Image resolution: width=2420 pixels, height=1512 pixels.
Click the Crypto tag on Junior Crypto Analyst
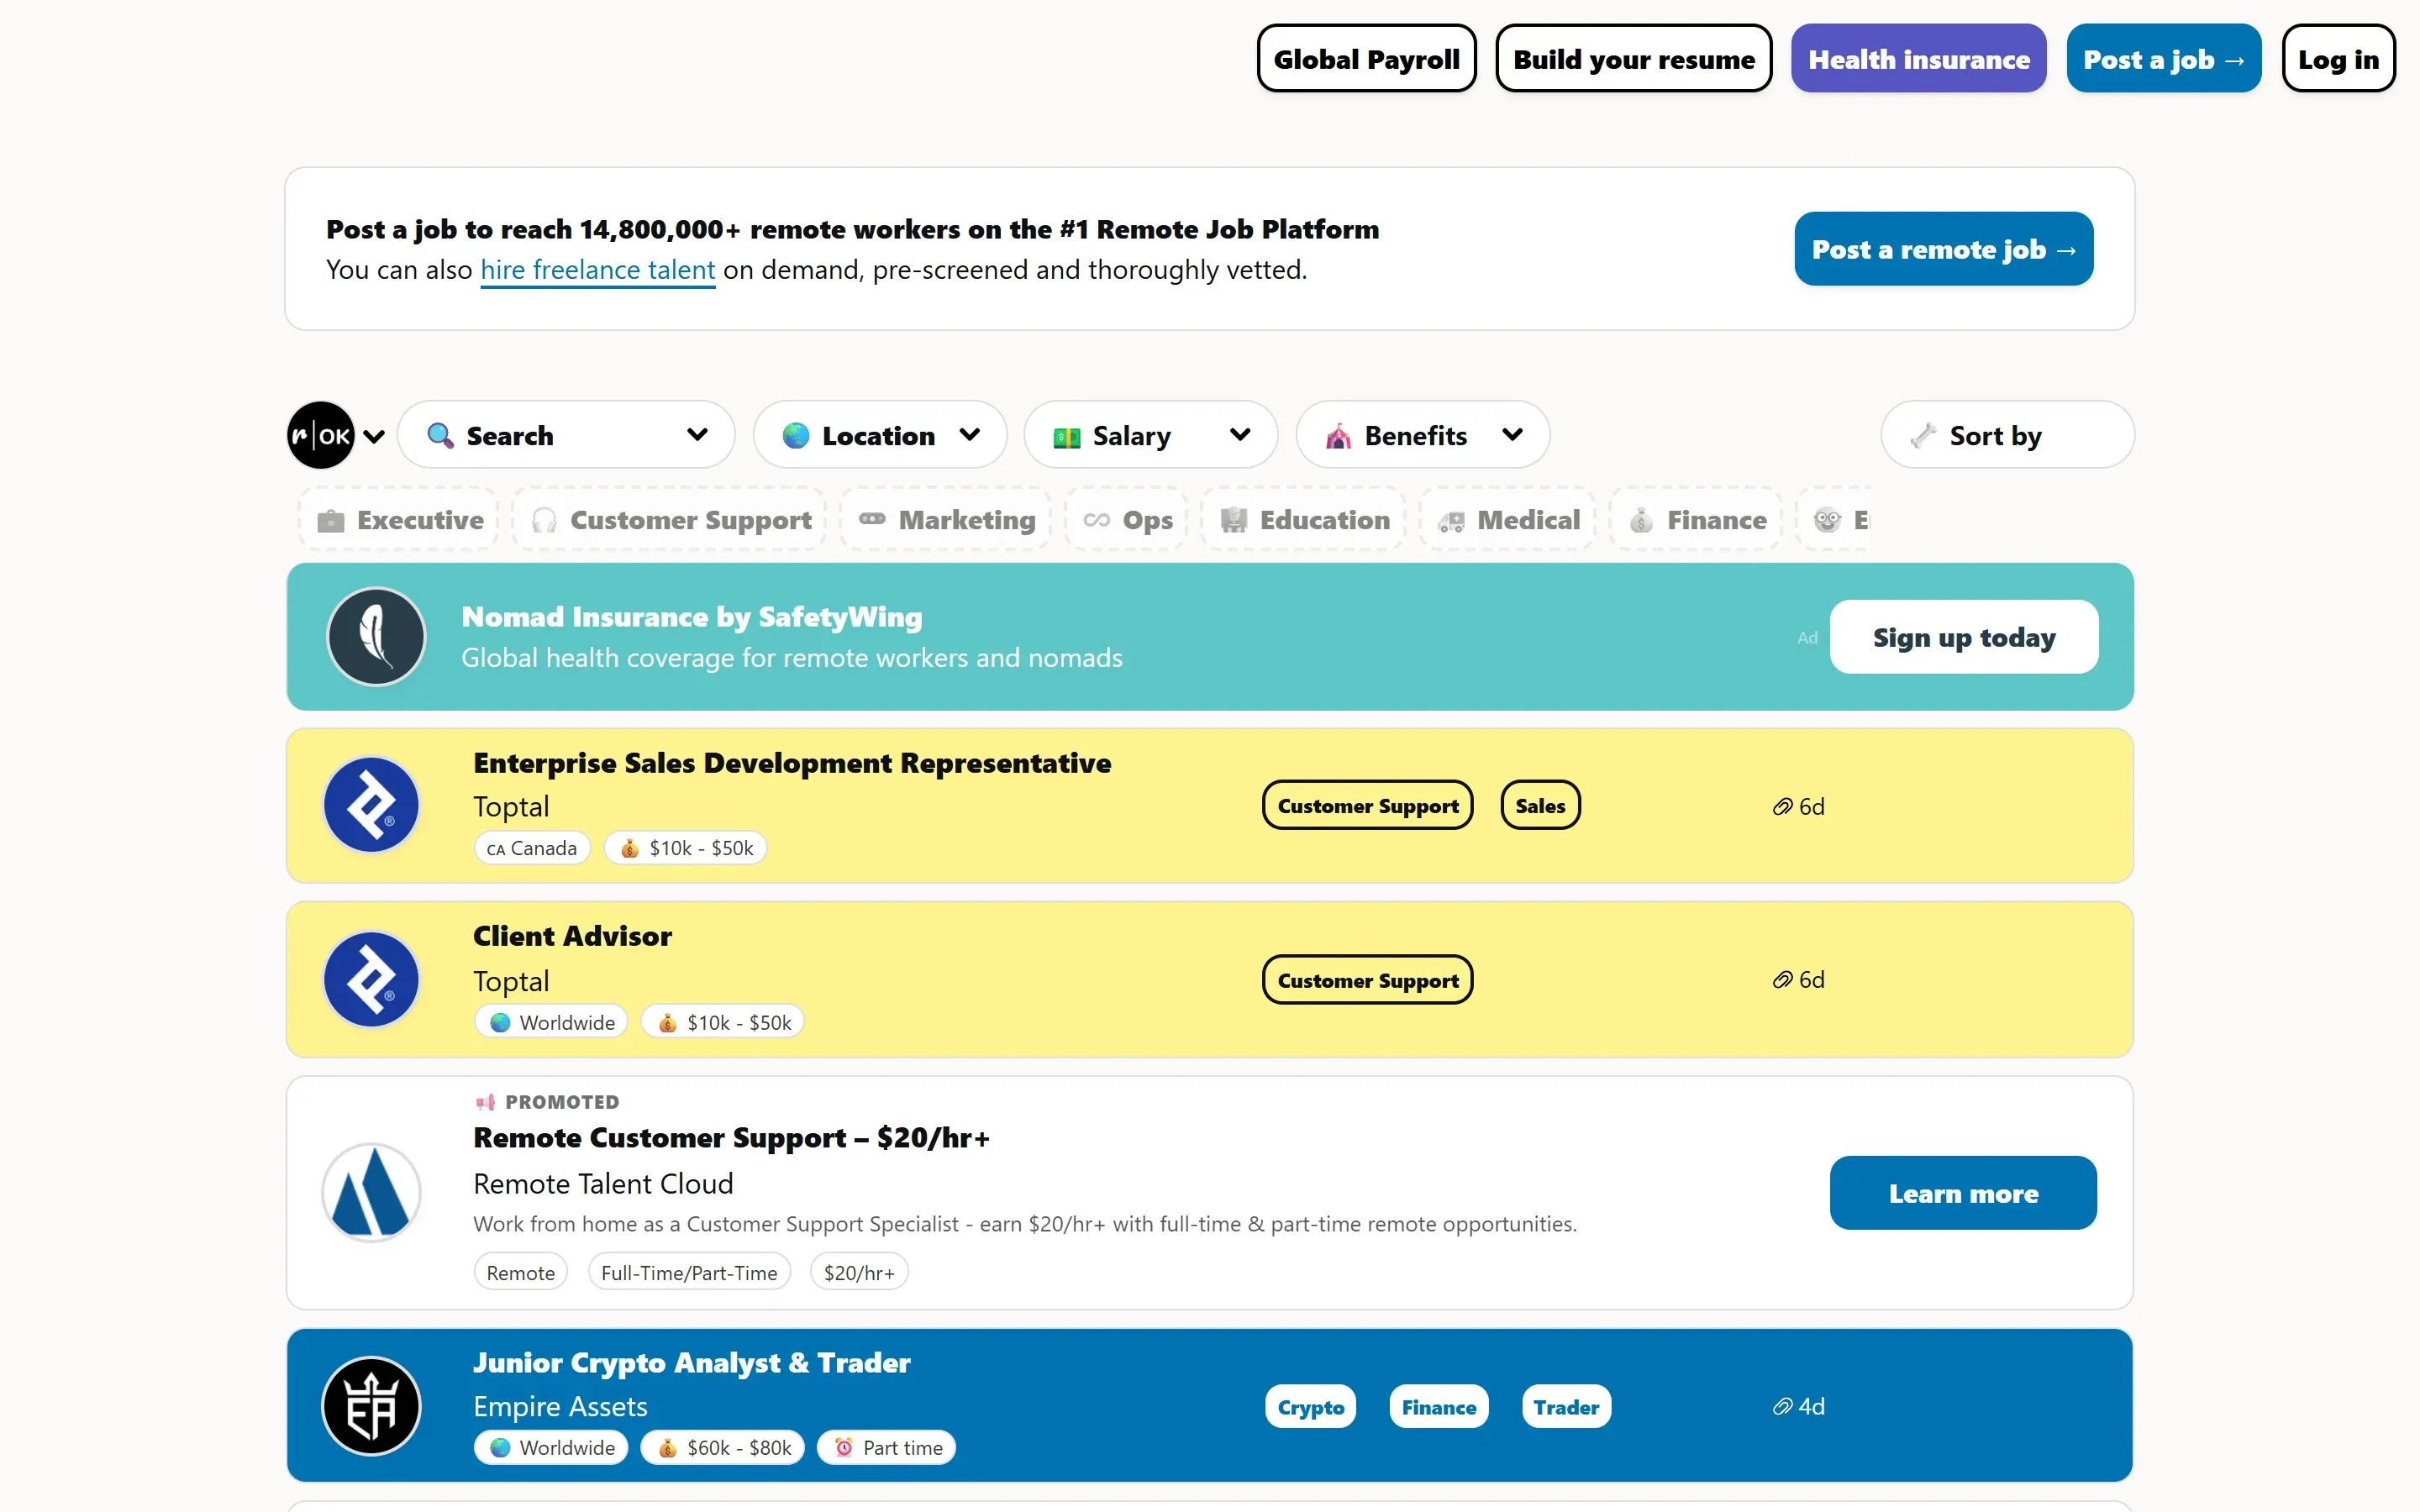(x=1310, y=1406)
